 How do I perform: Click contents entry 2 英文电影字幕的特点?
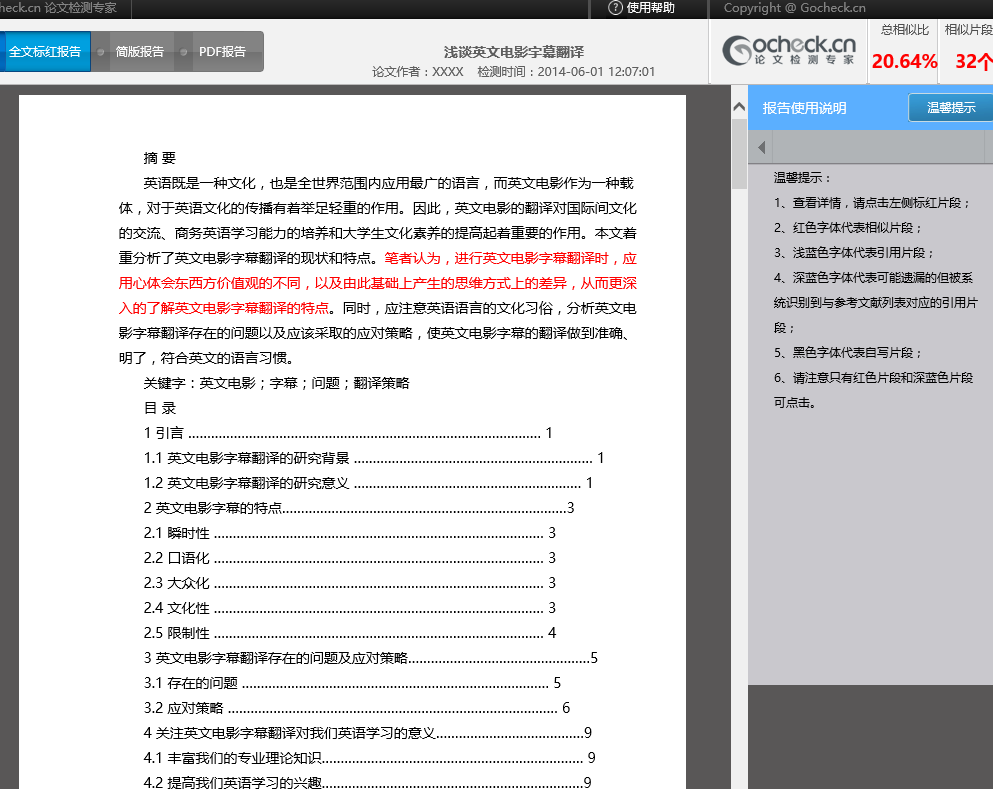tap(359, 508)
